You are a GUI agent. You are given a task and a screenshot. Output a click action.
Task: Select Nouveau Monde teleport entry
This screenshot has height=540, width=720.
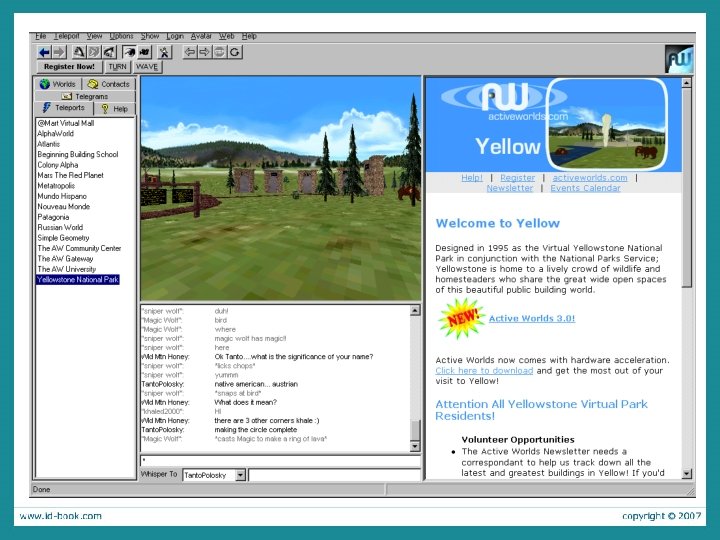click(x=64, y=207)
